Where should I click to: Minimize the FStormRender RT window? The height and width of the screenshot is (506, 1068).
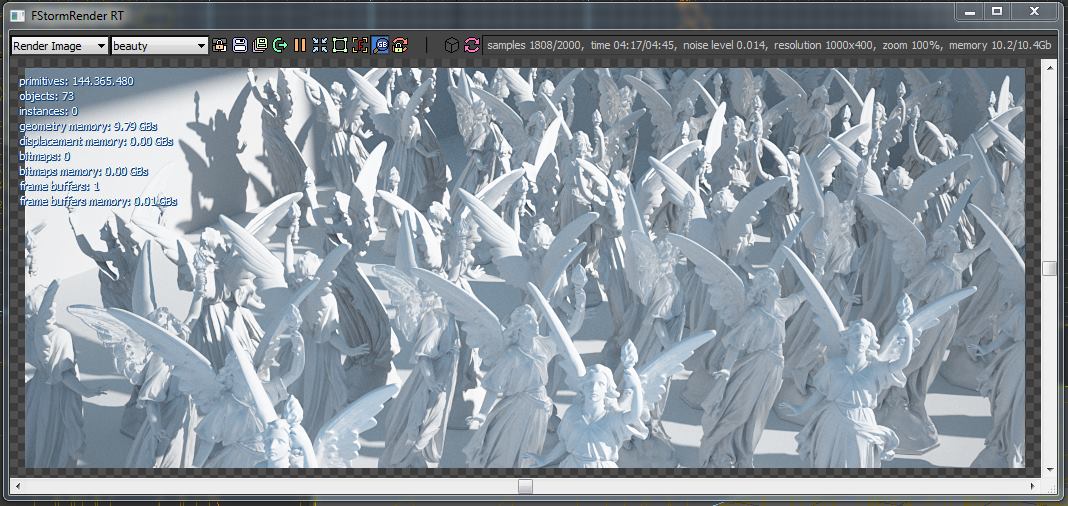click(x=969, y=11)
